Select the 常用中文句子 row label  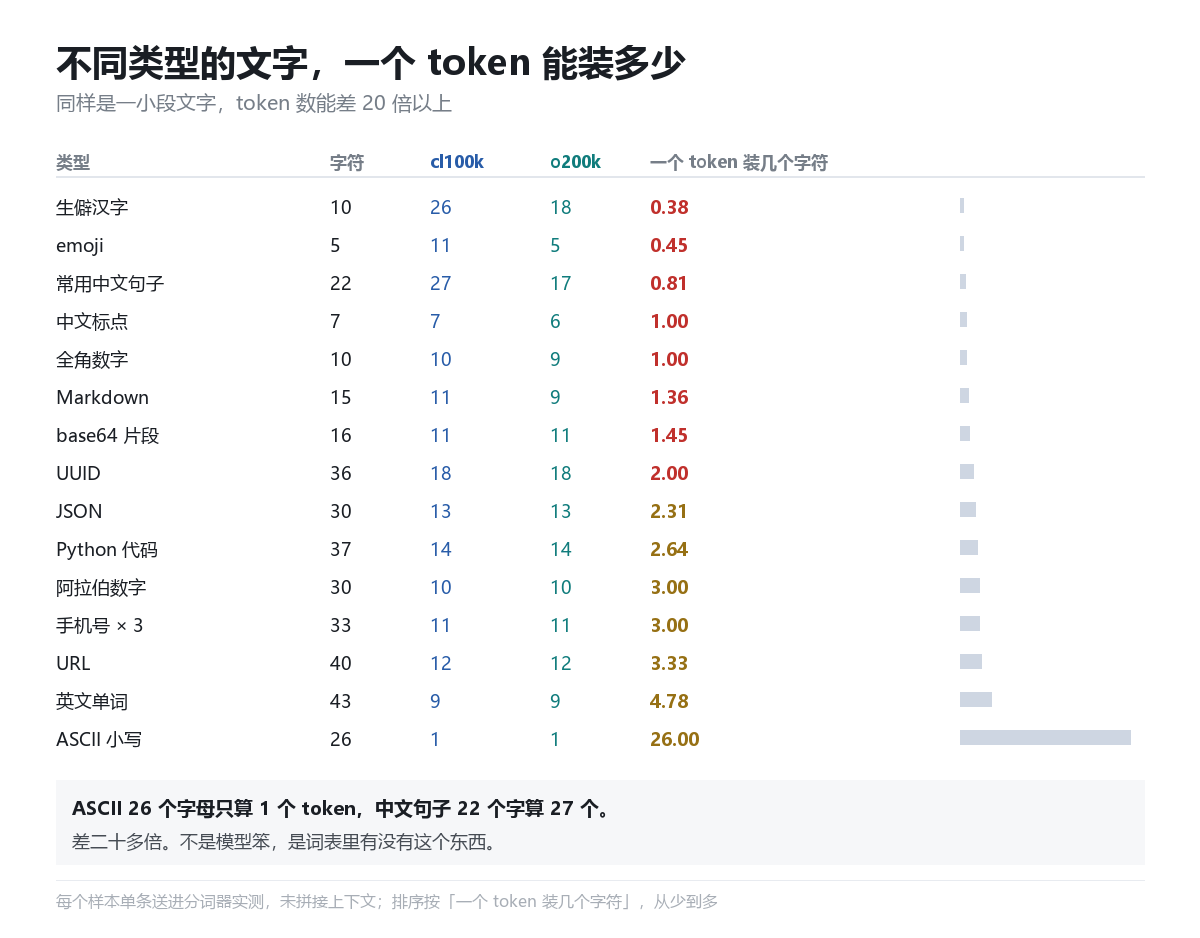click(110, 284)
